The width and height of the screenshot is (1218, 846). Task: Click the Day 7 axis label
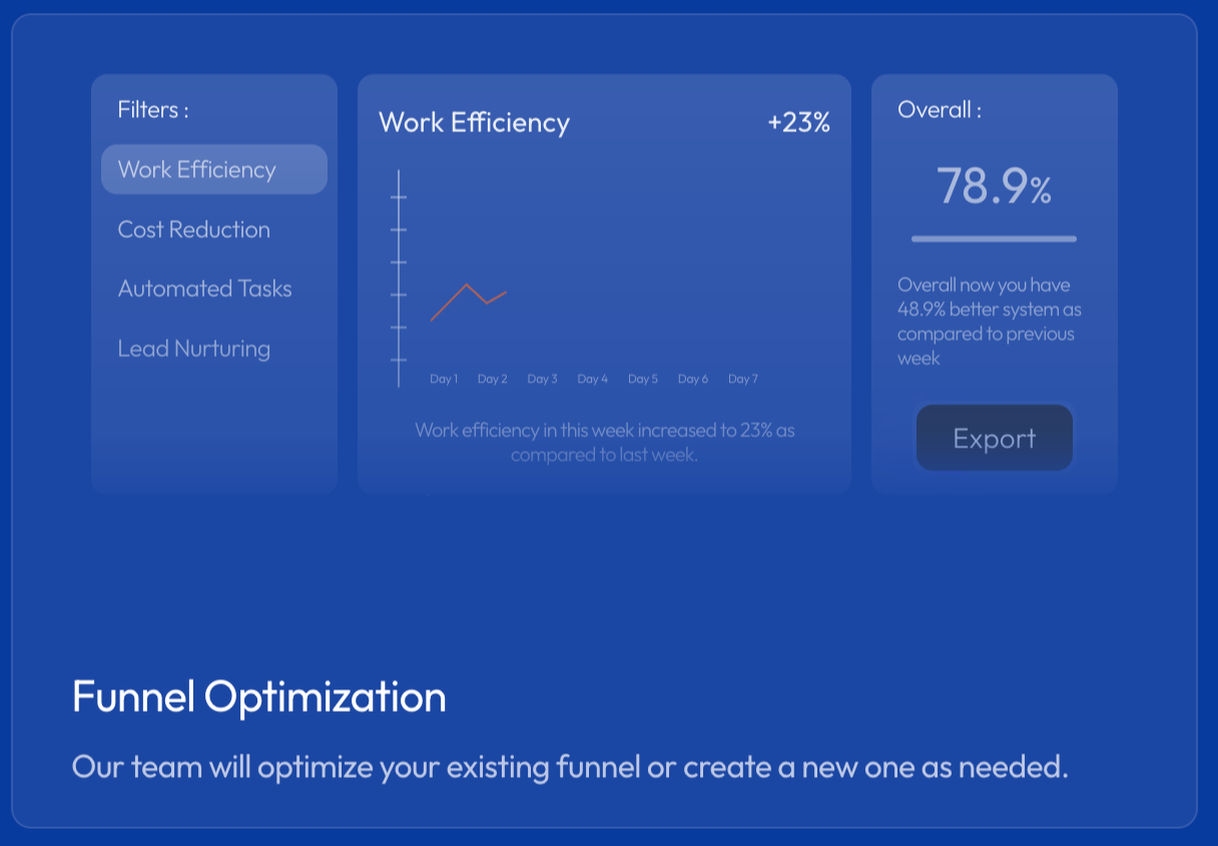pos(743,379)
